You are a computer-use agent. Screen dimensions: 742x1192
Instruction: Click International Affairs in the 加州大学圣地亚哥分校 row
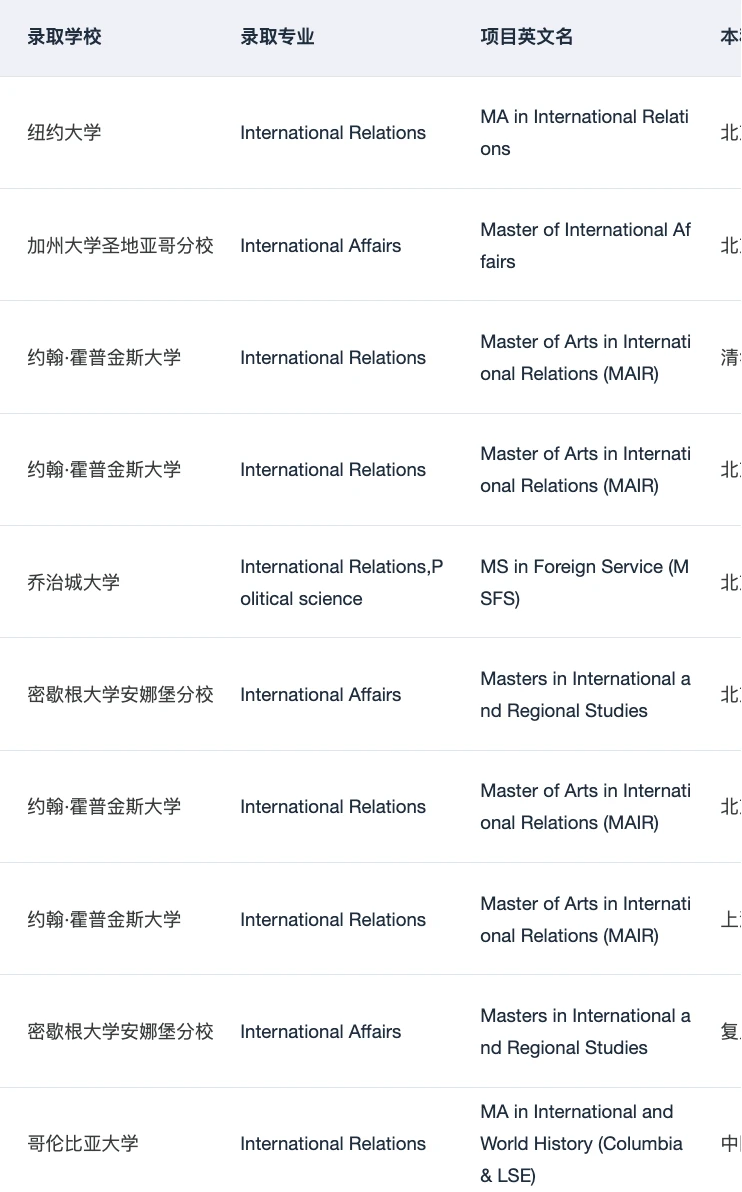[x=321, y=246]
